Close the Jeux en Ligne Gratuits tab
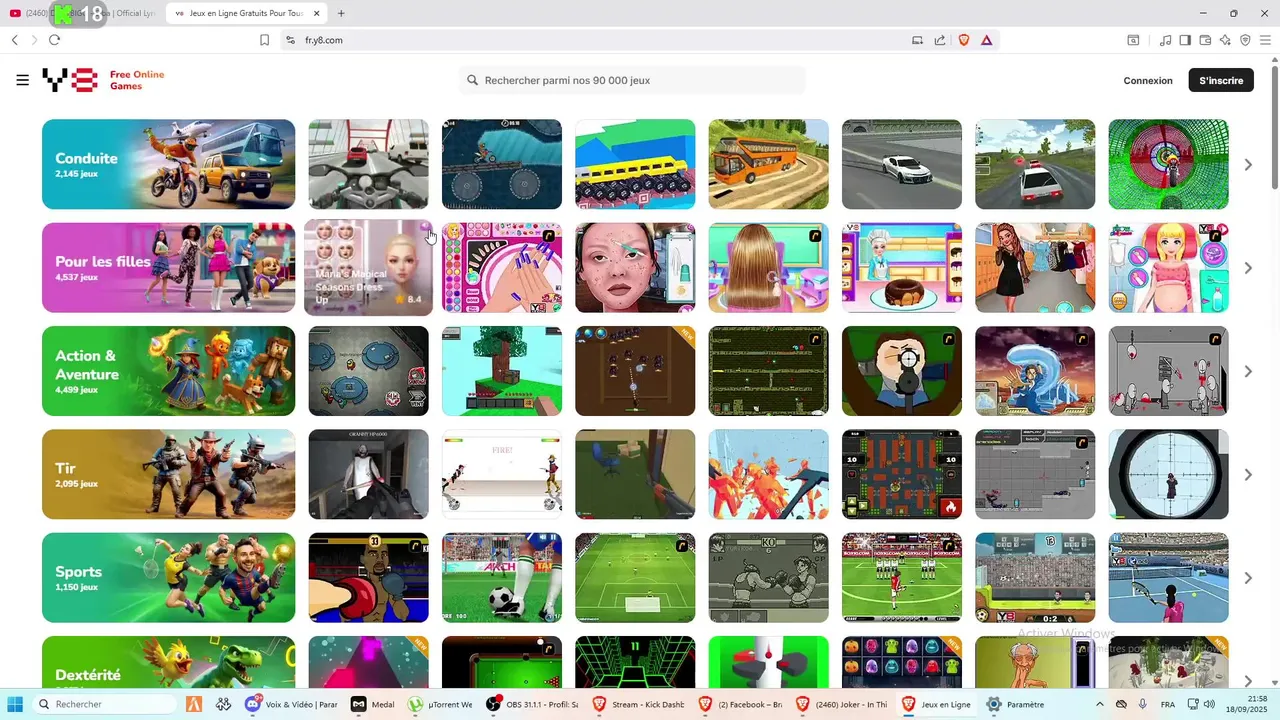 coord(317,13)
